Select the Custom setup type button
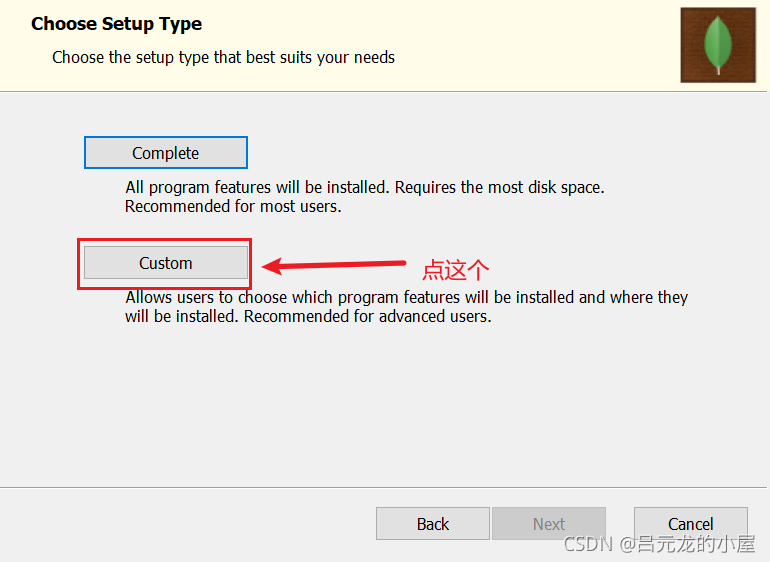 166,263
